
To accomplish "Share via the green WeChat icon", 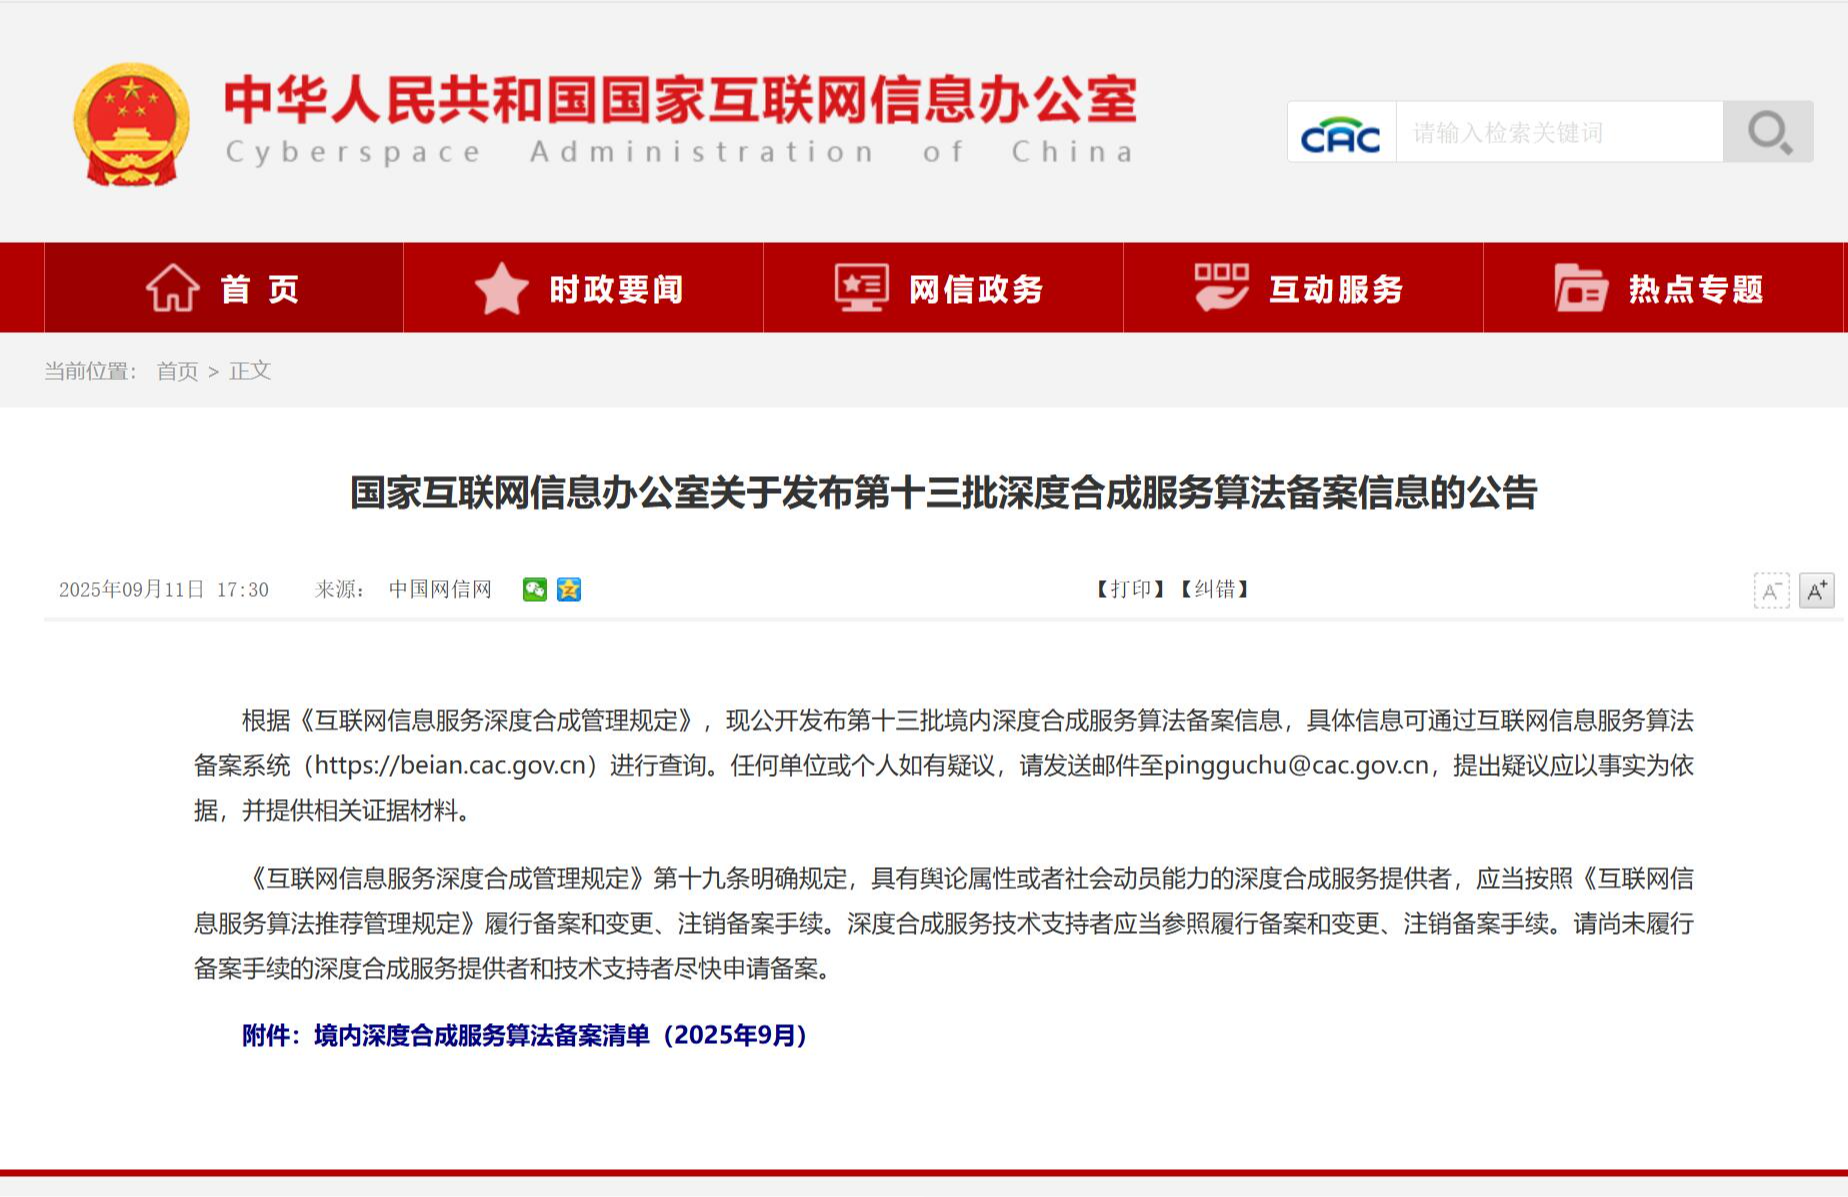I will (x=535, y=589).
